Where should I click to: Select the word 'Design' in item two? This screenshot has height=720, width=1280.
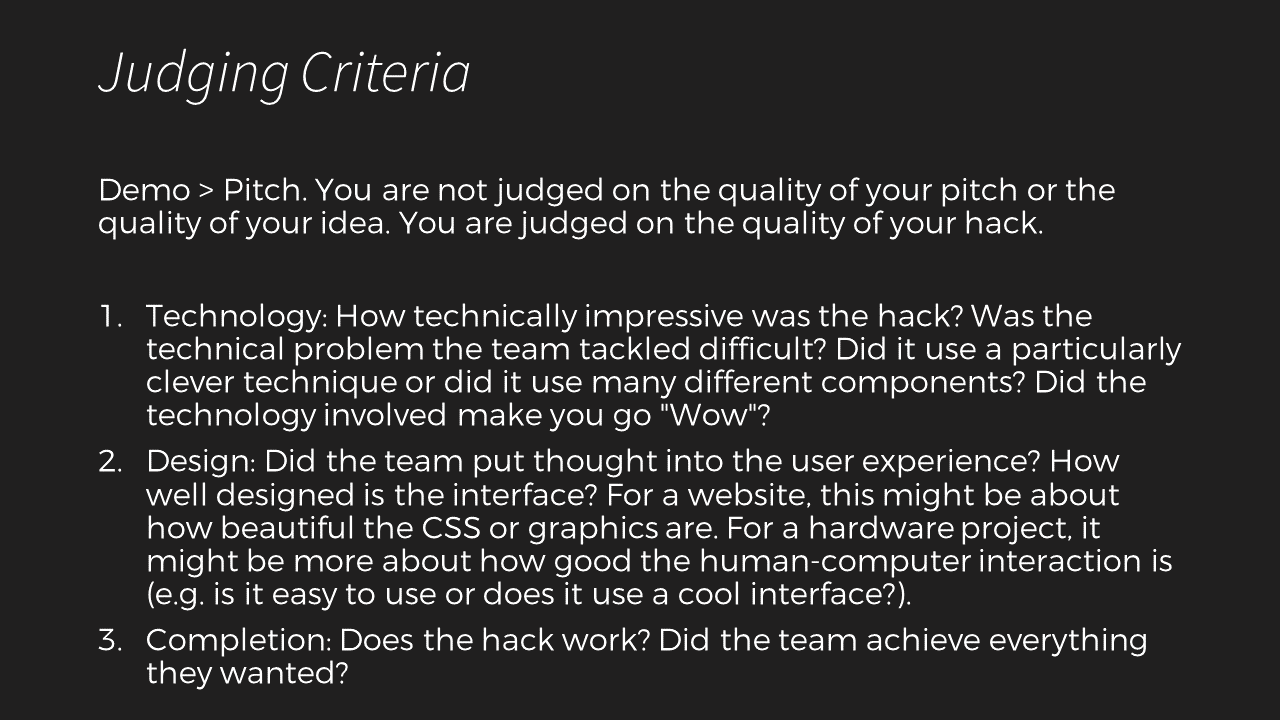(x=200, y=462)
